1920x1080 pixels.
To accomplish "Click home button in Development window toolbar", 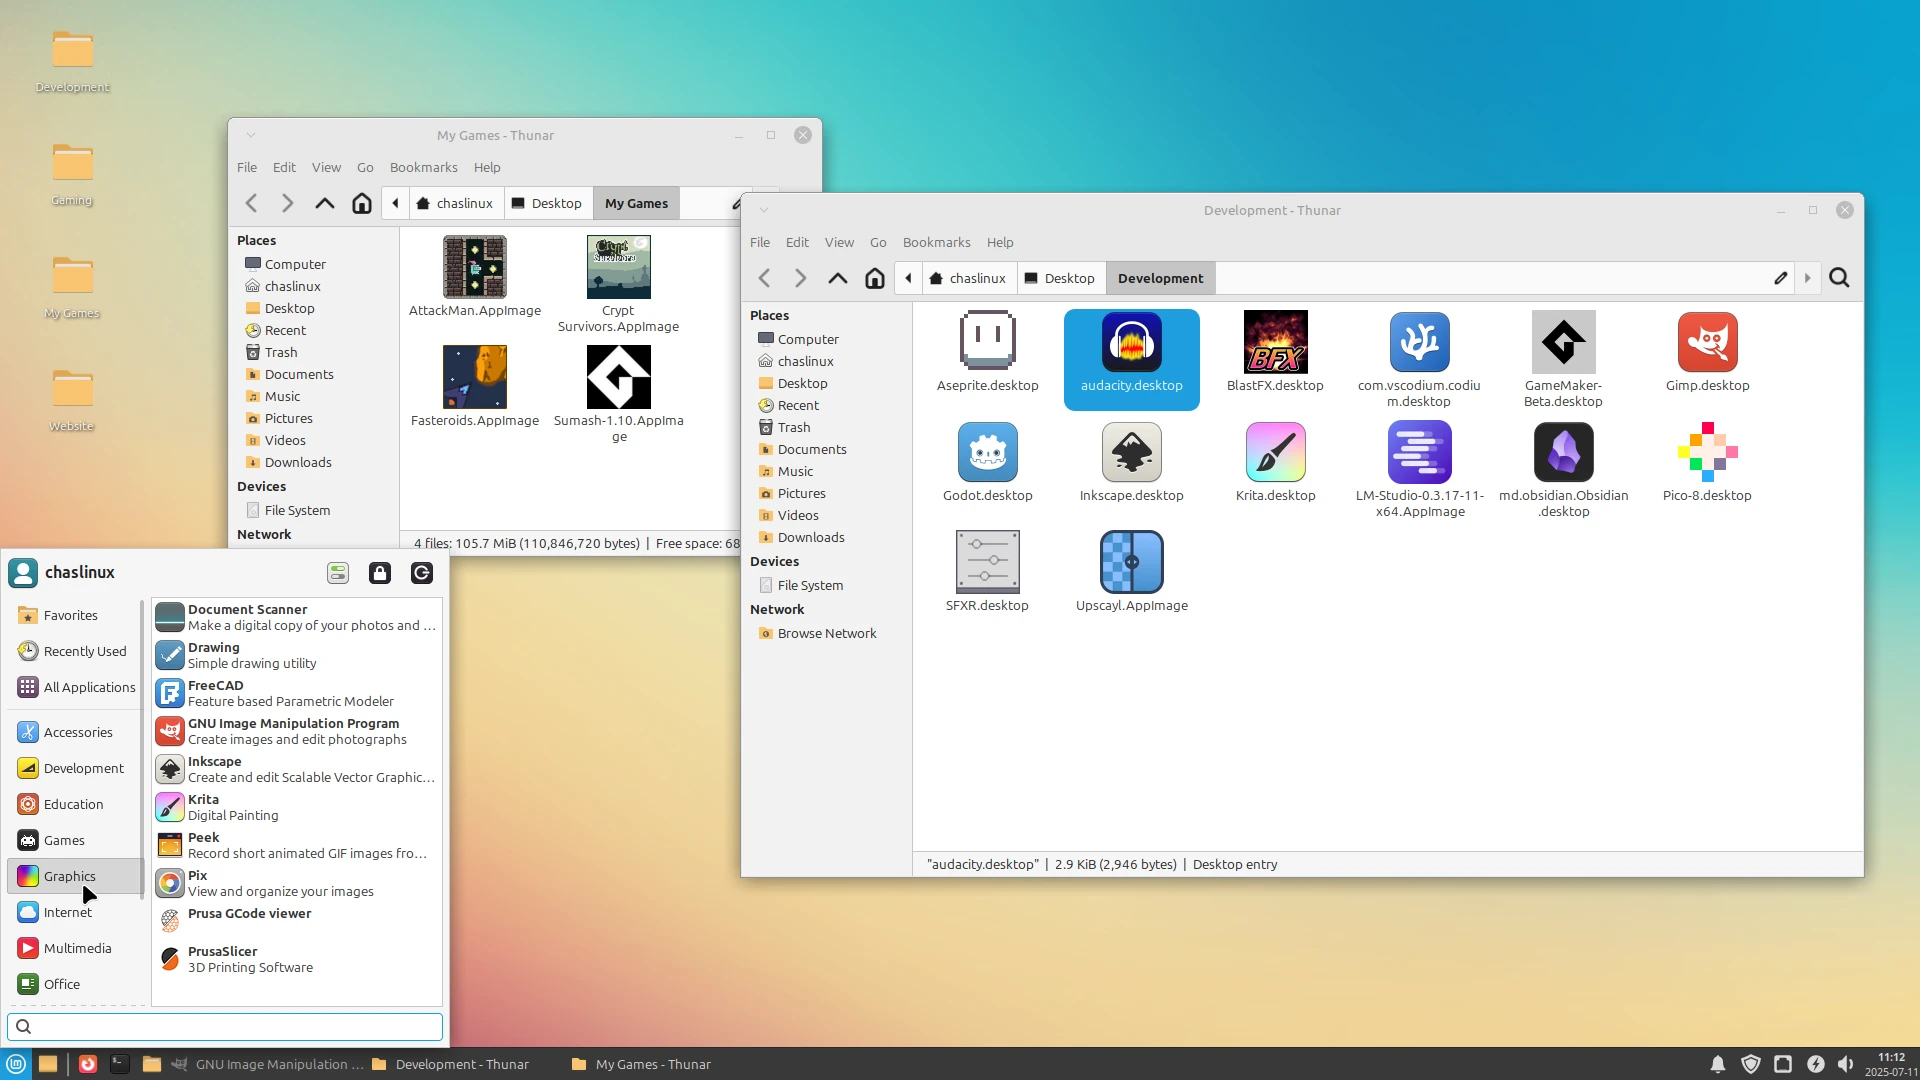I will [875, 278].
